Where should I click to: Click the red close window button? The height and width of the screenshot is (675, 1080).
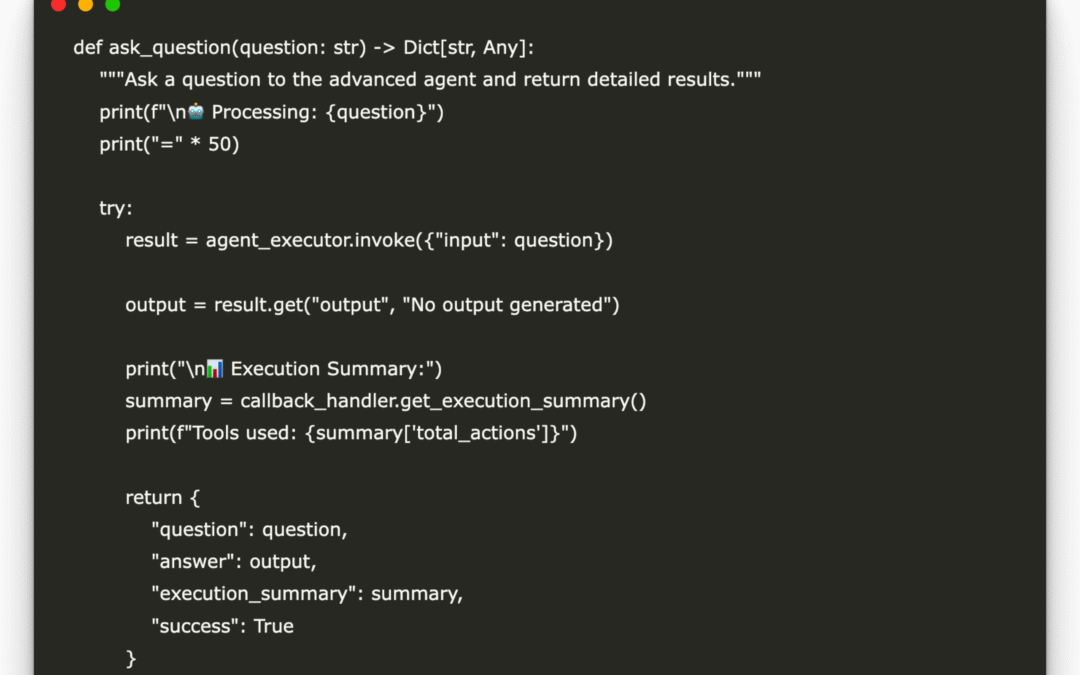click(x=58, y=5)
